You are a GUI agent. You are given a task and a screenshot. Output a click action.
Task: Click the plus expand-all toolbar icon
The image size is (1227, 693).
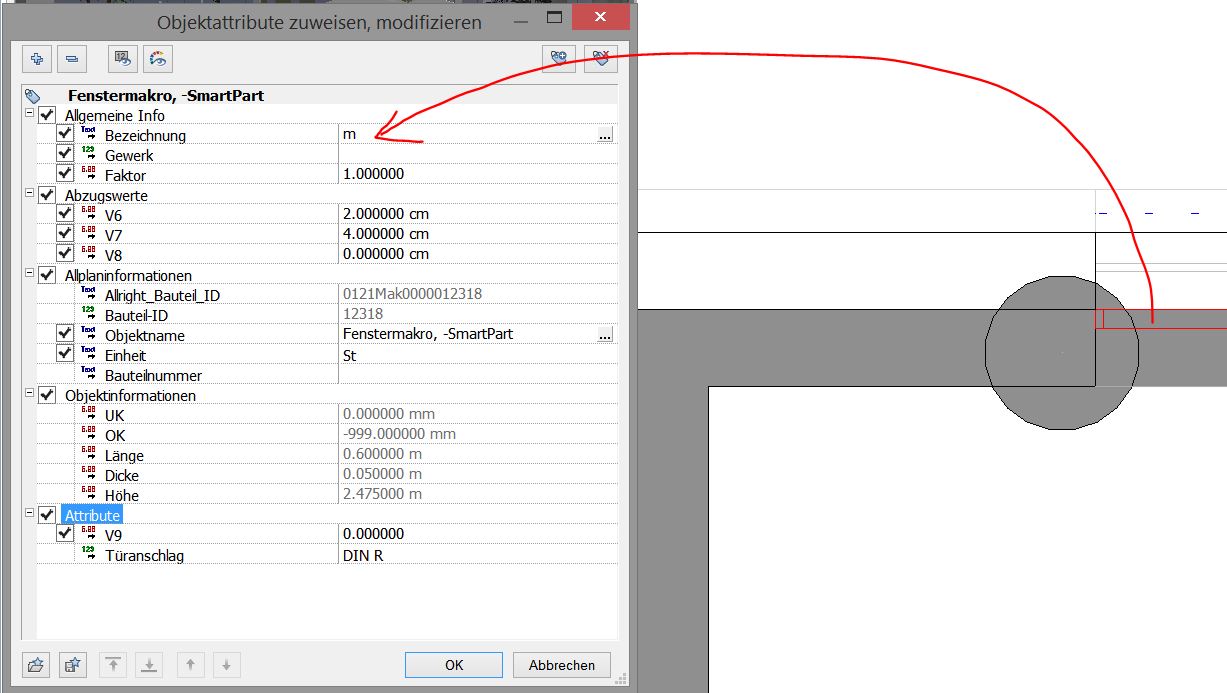click(37, 59)
